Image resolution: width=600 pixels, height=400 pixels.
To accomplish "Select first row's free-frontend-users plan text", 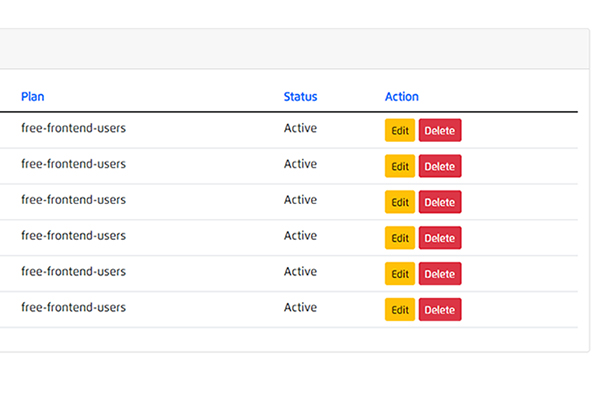I will point(73,128).
